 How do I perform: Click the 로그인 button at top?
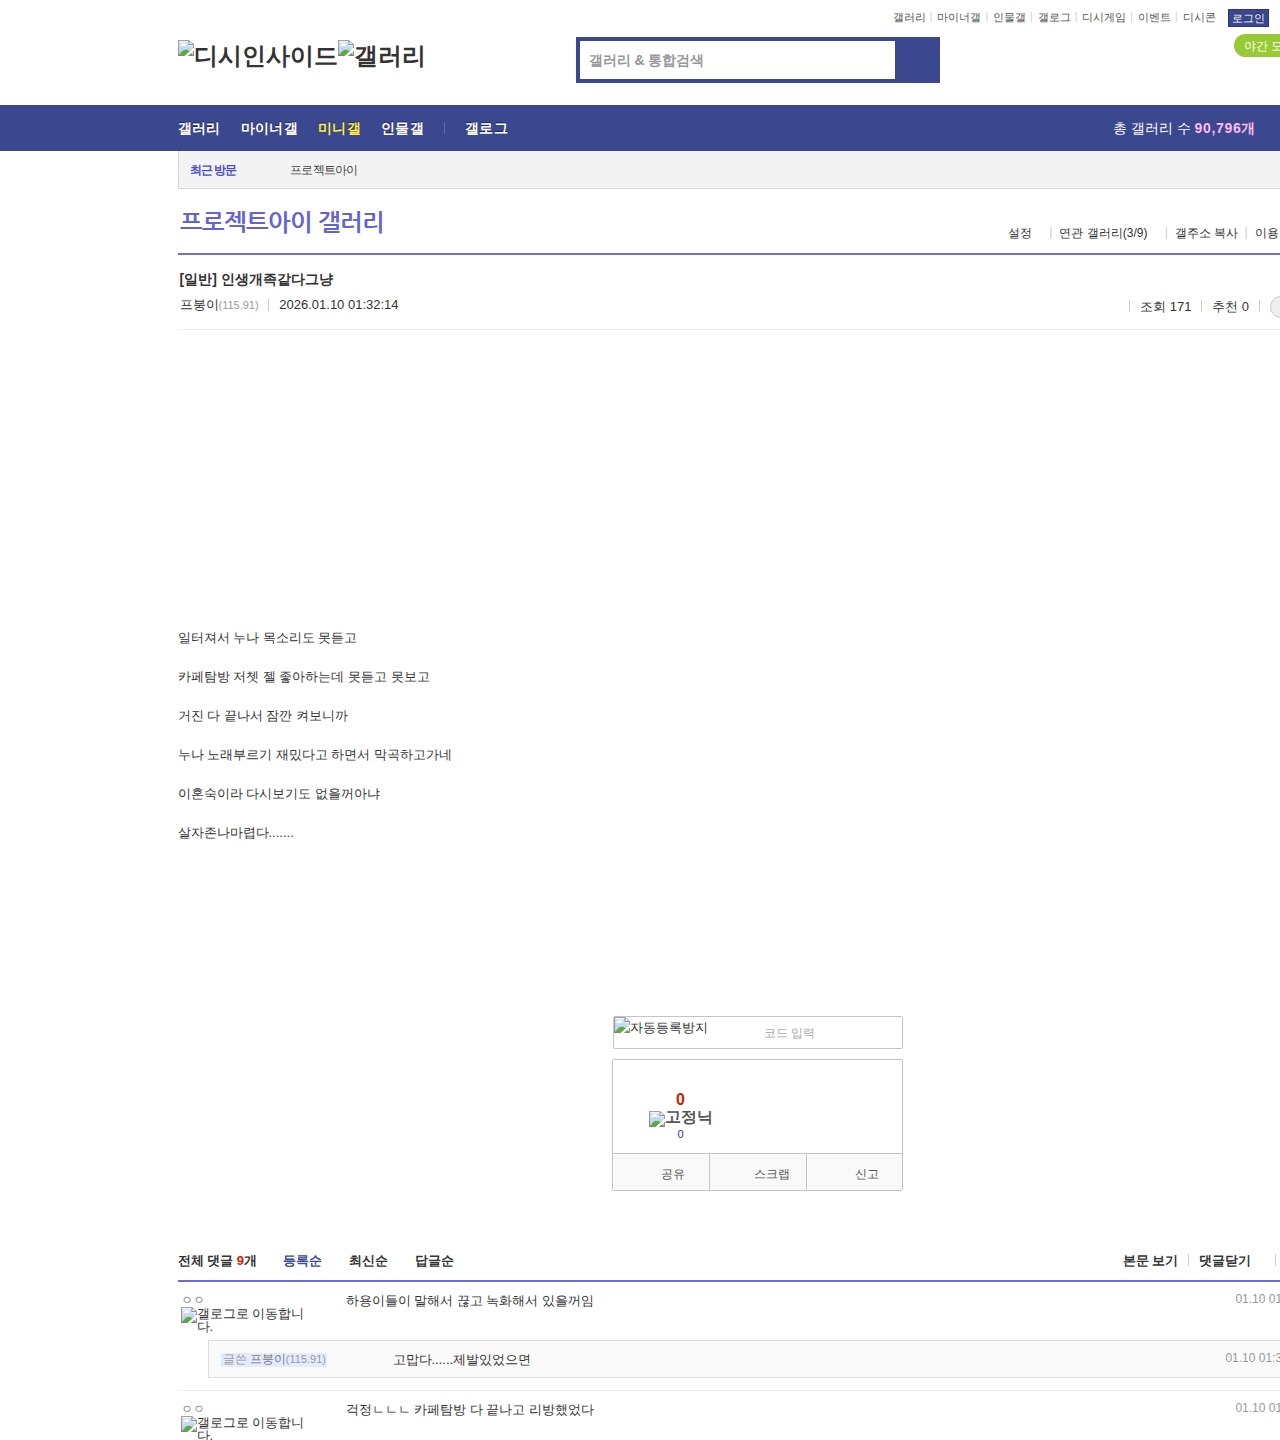click(1247, 18)
